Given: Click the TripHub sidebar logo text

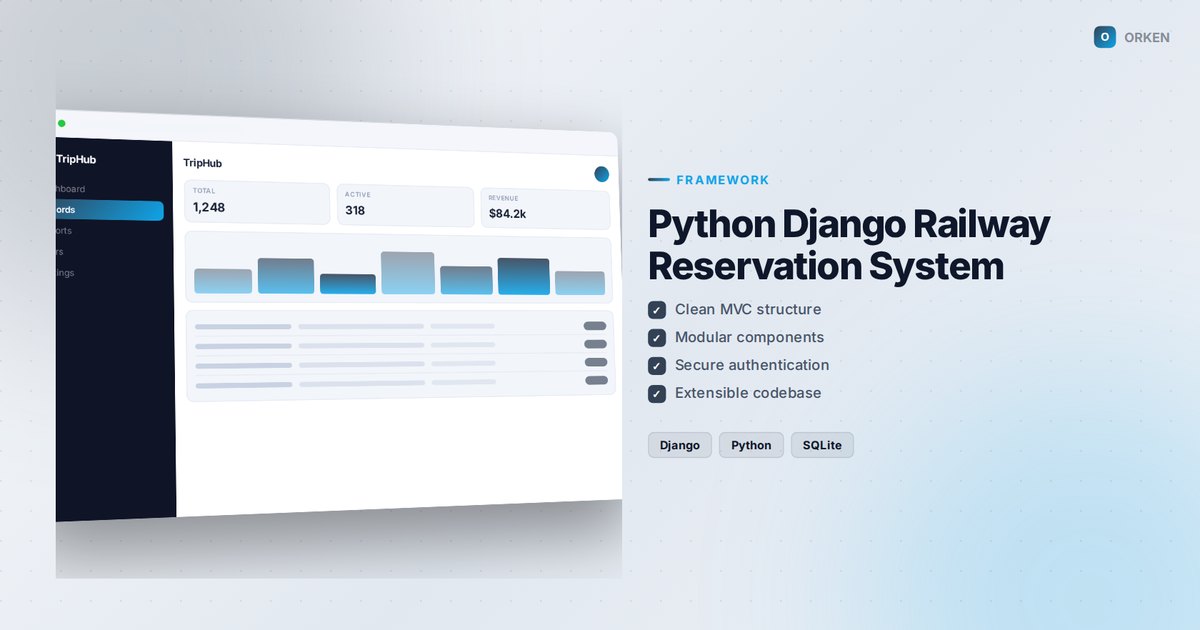Looking at the screenshot, I should pyautogui.click(x=76, y=159).
